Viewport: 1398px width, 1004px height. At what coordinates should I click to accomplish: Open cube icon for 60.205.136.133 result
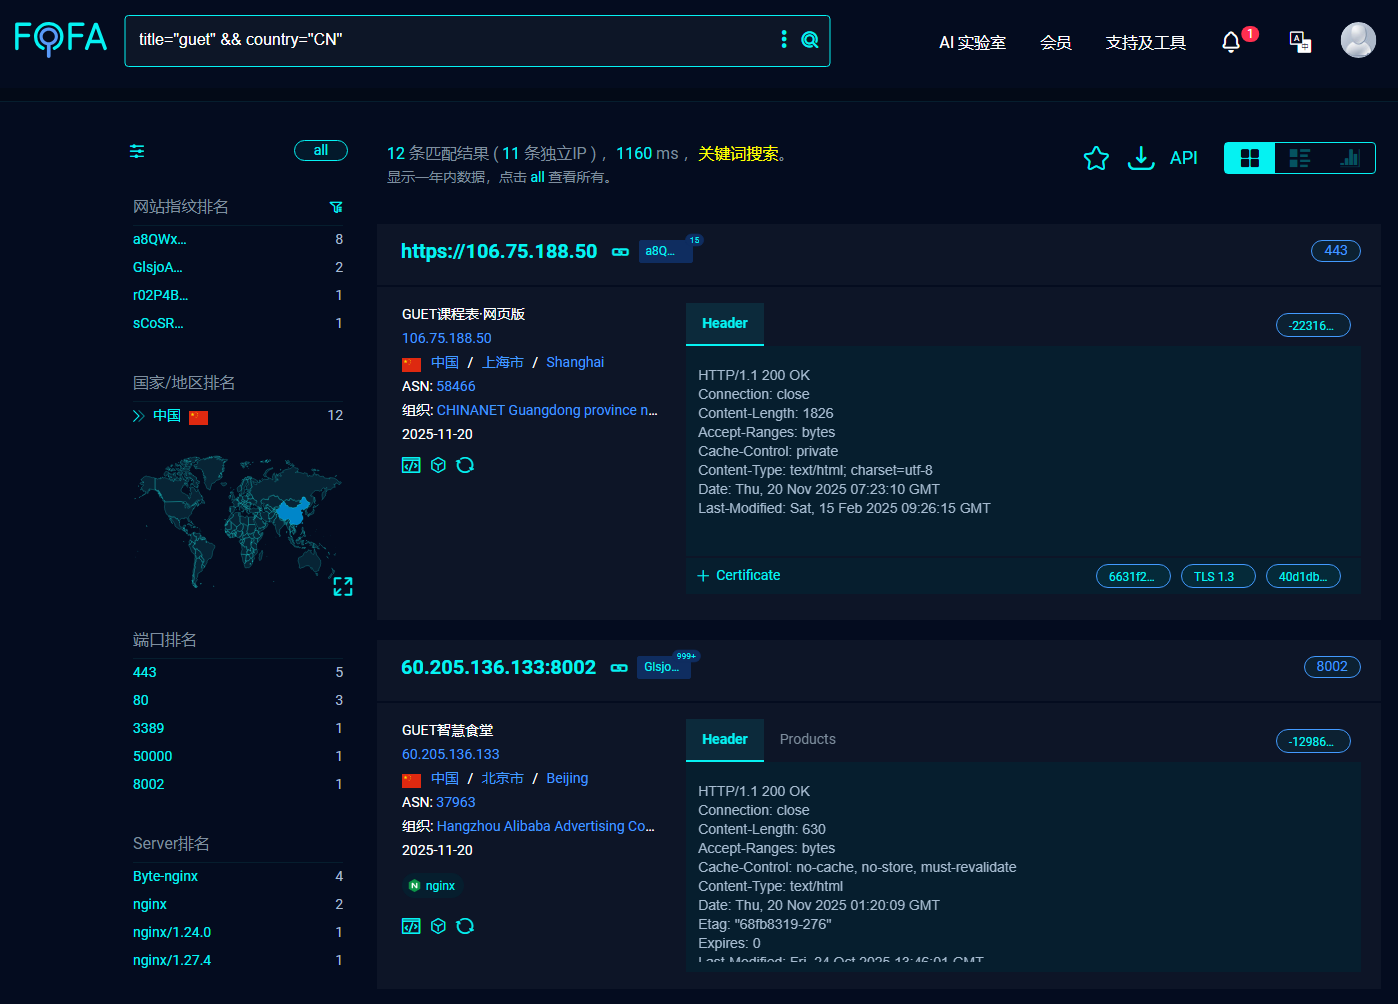[438, 926]
